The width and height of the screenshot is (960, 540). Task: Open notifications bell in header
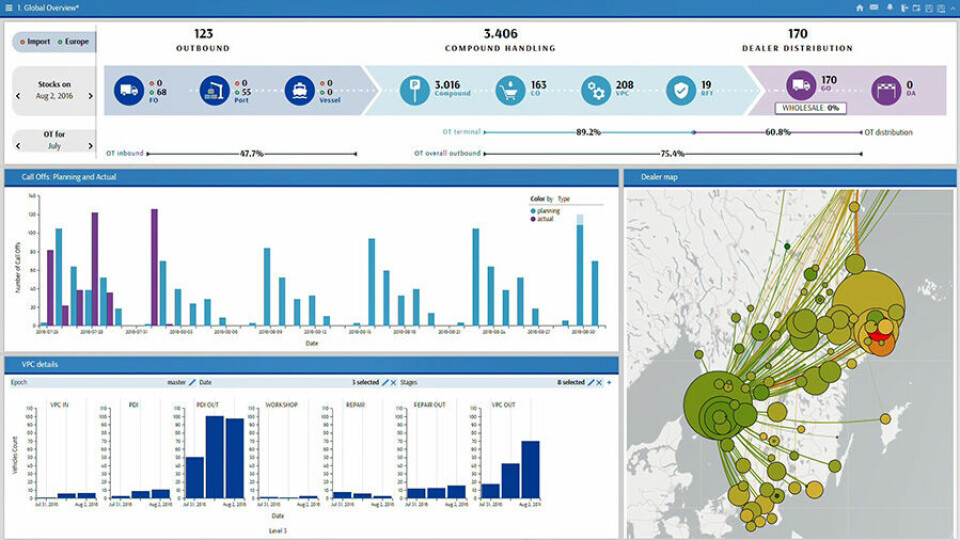tap(888, 8)
